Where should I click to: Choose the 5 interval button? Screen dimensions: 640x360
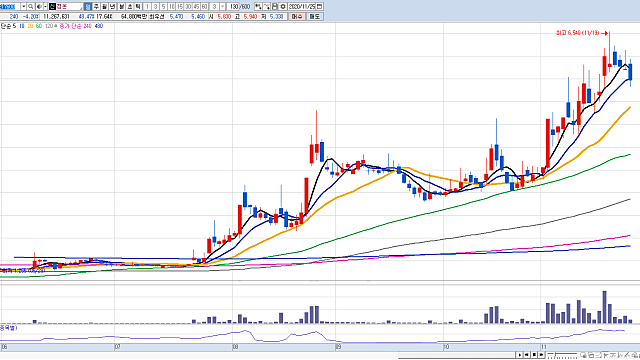pos(164,7)
